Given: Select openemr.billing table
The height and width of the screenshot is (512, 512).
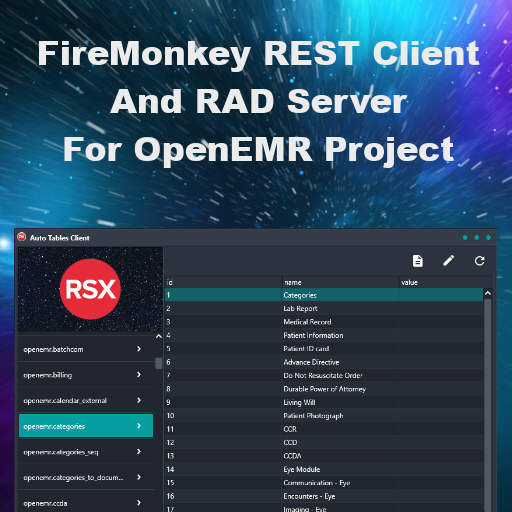Looking at the screenshot, I should [x=86, y=375].
